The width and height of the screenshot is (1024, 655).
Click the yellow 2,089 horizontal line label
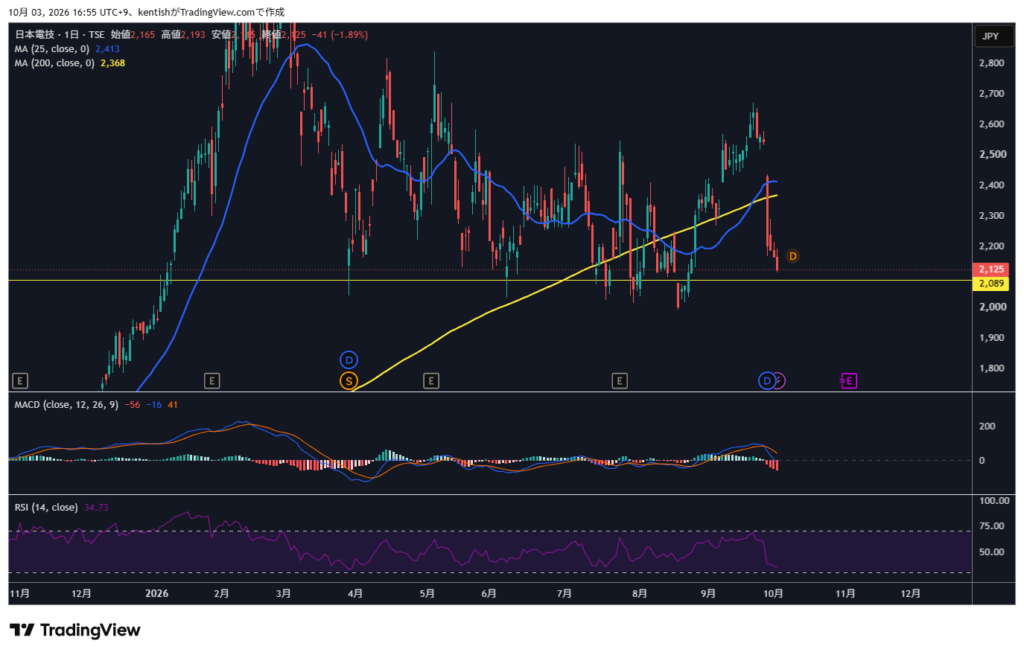coord(991,283)
